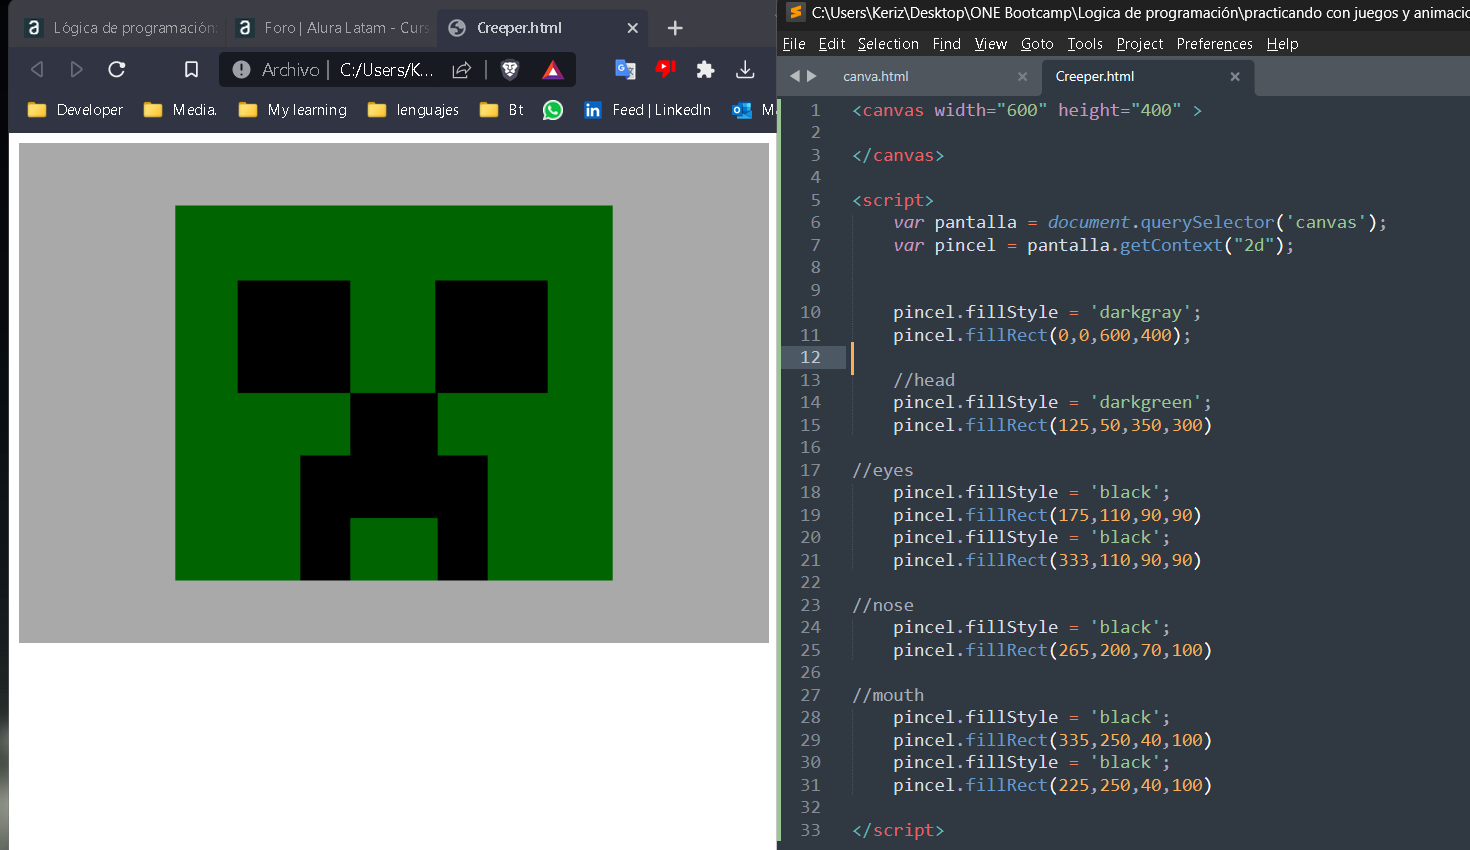Open a new browser tab
1470x850 pixels.
point(675,28)
